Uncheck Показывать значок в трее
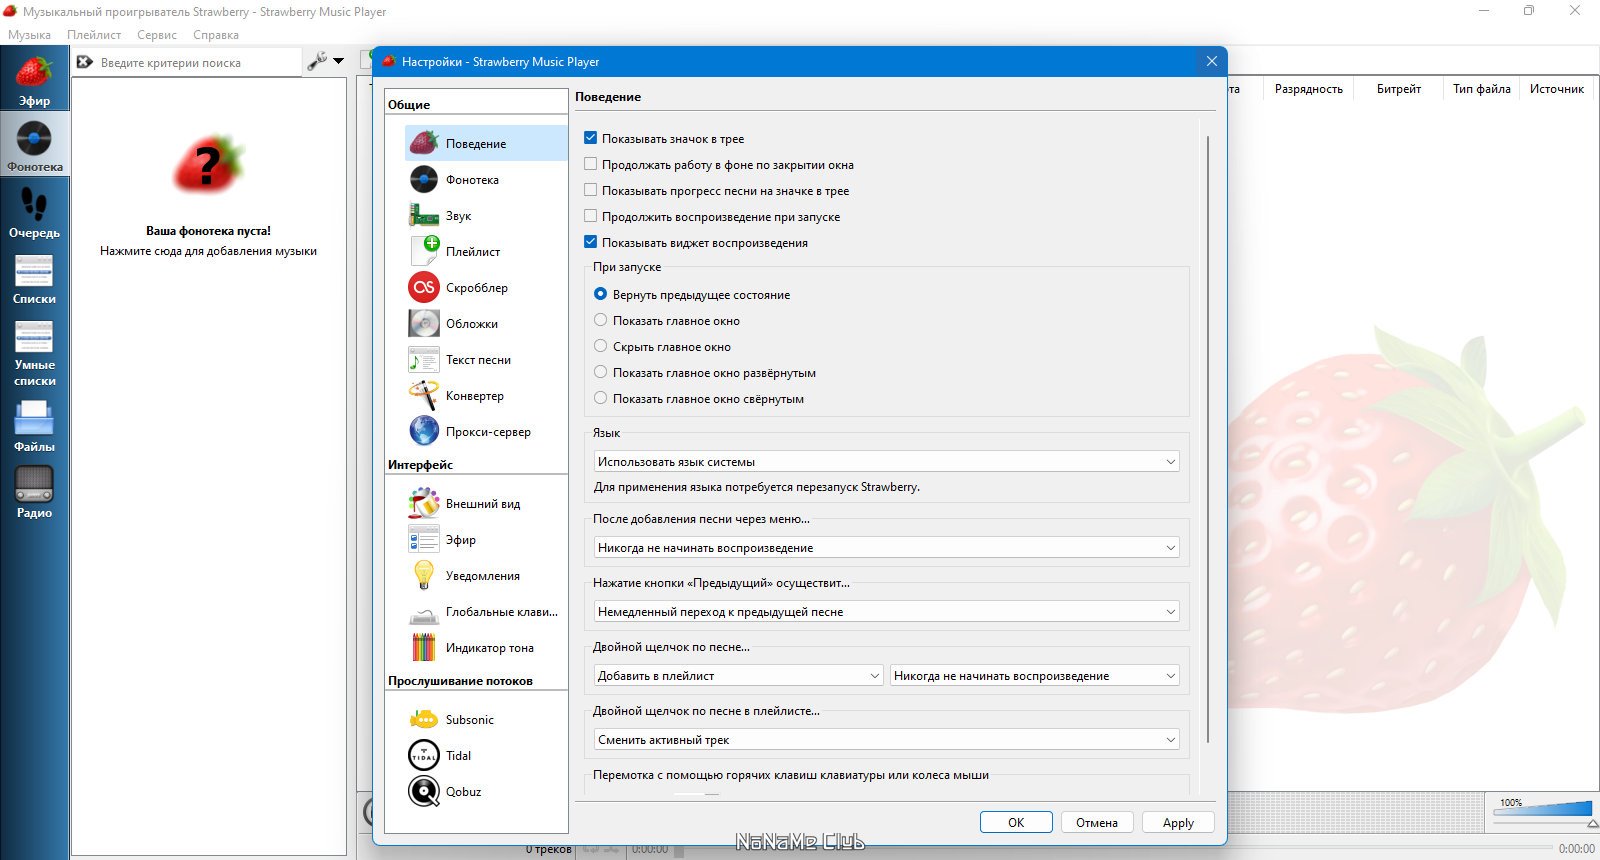The width and height of the screenshot is (1600, 860). tap(590, 138)
